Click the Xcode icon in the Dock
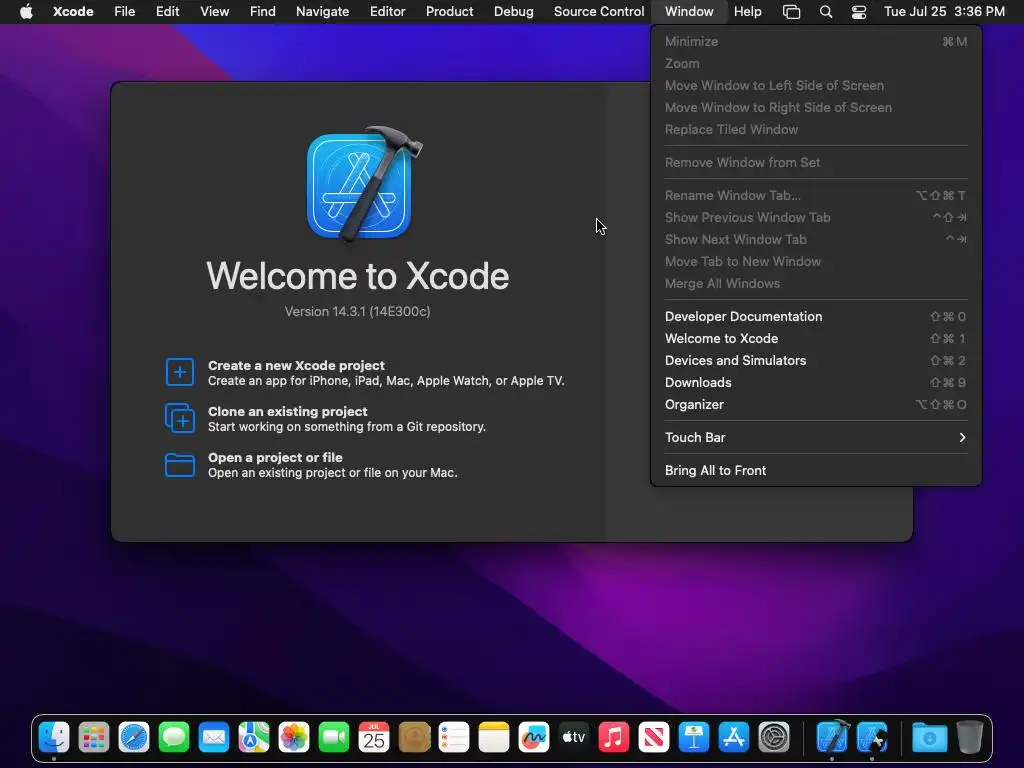 833,737
